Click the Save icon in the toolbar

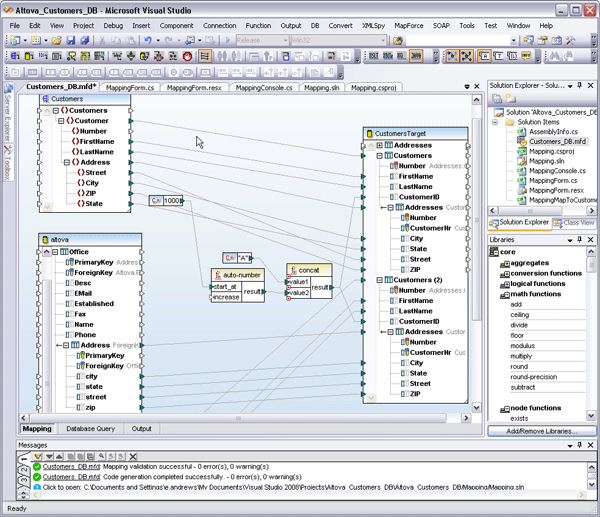[x=70, y=40]
